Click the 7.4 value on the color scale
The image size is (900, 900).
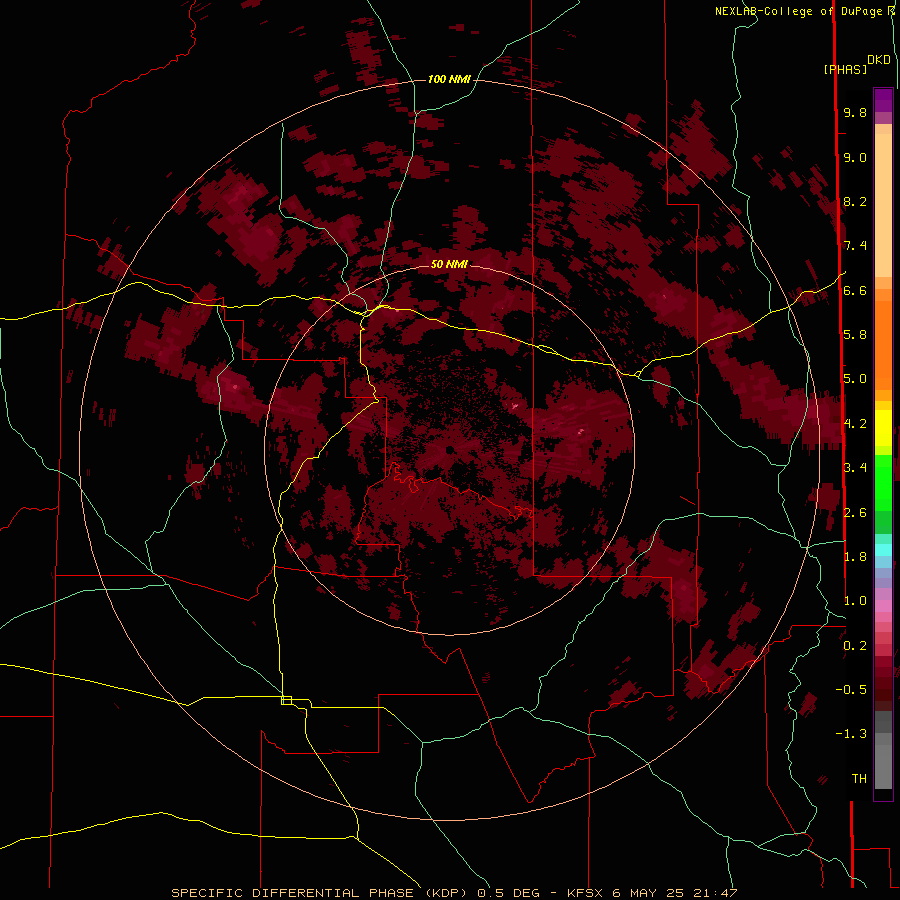855,246
